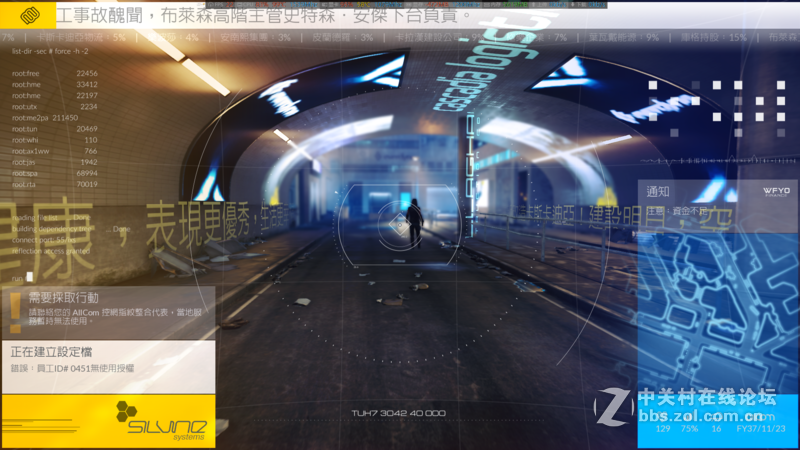Click ticker entry 卡斯卡迪亞物流:5%
800x450 pixels.
(81, 37)
